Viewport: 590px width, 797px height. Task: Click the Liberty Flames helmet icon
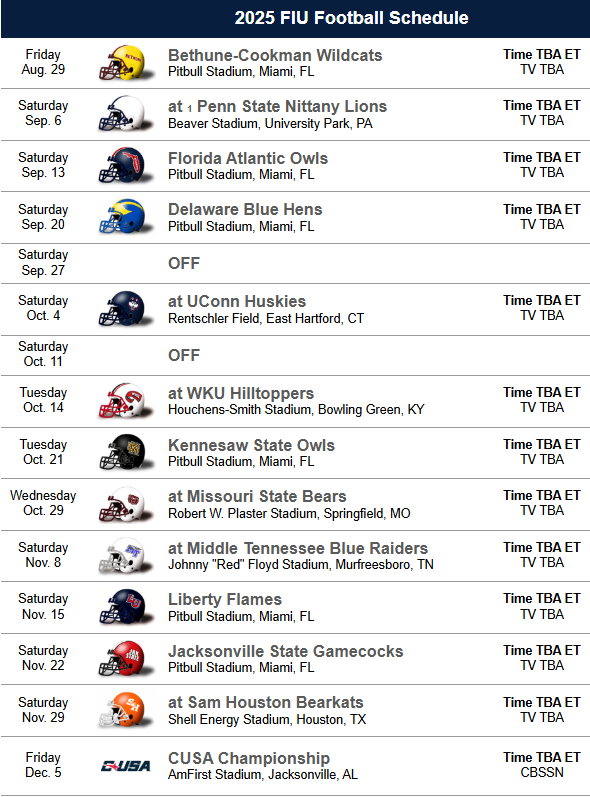tap(125, 607)
